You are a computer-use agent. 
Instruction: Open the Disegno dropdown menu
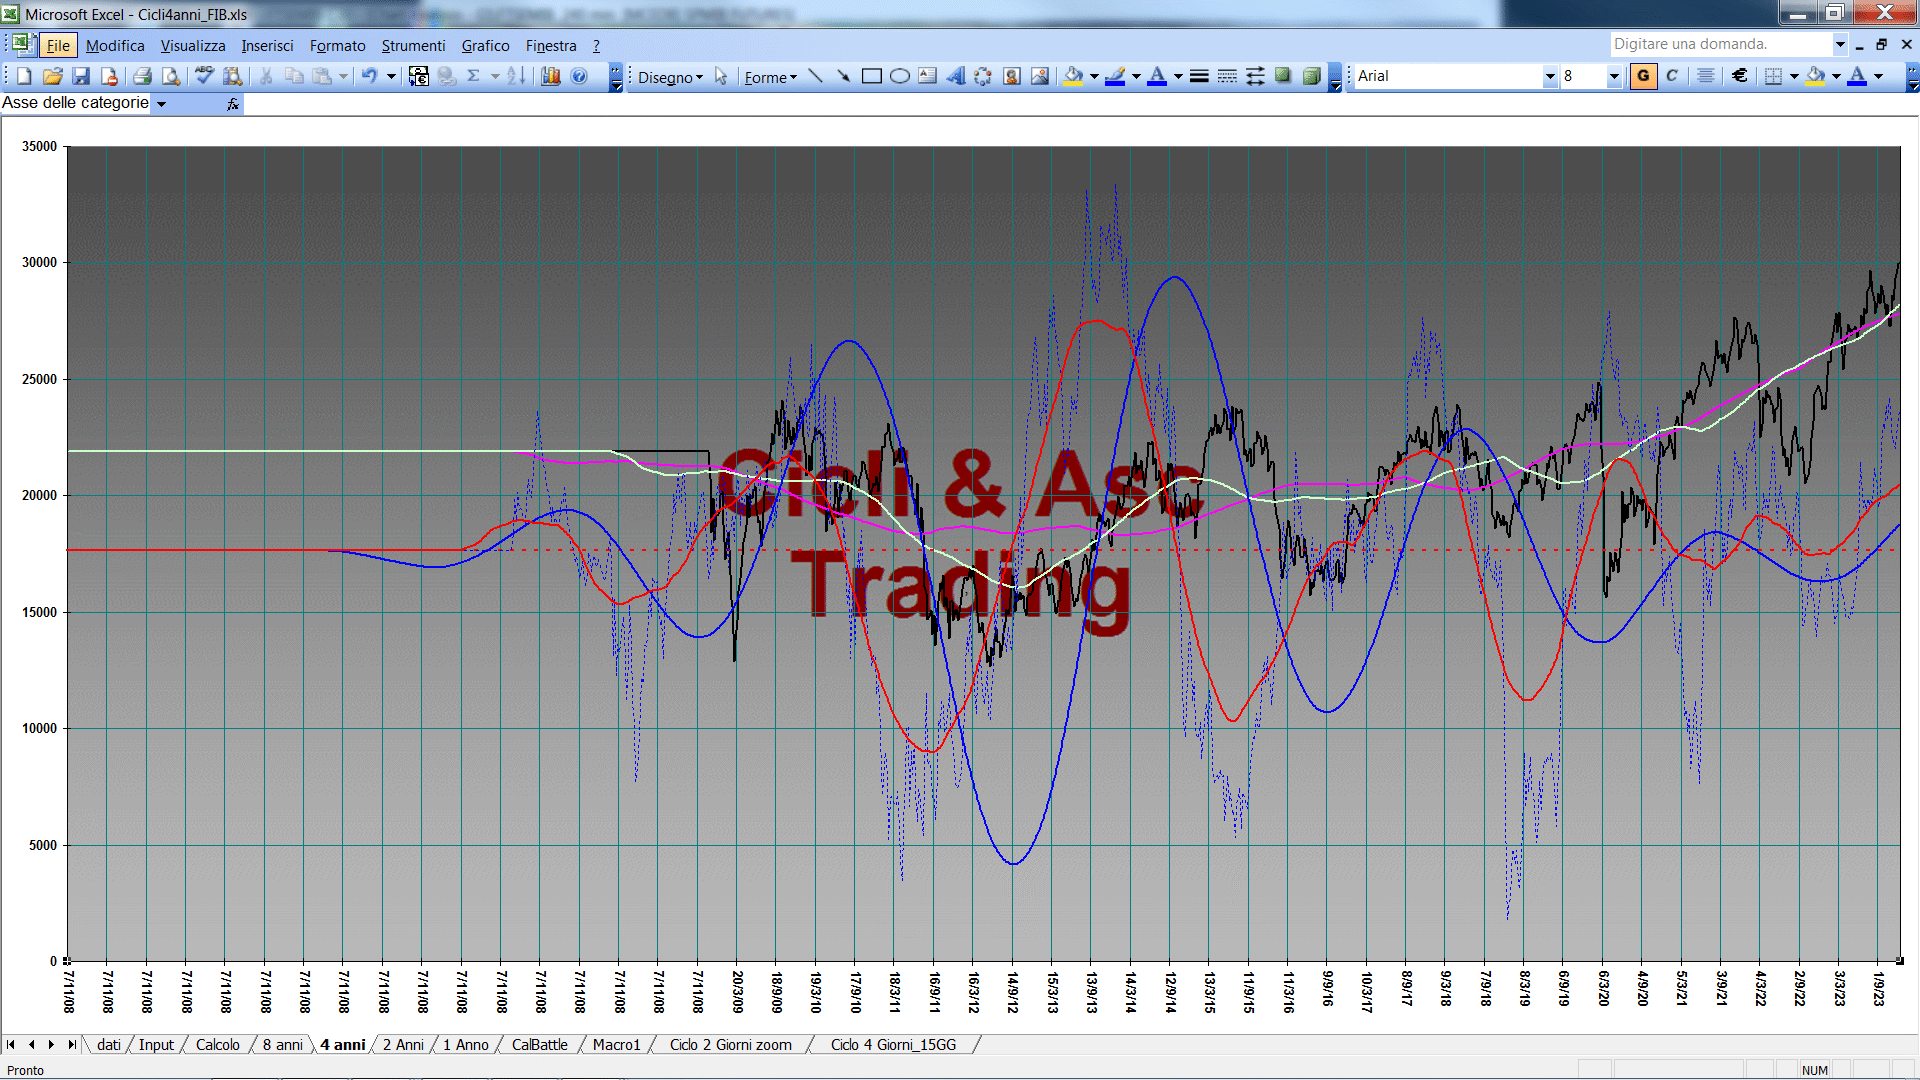670,77
